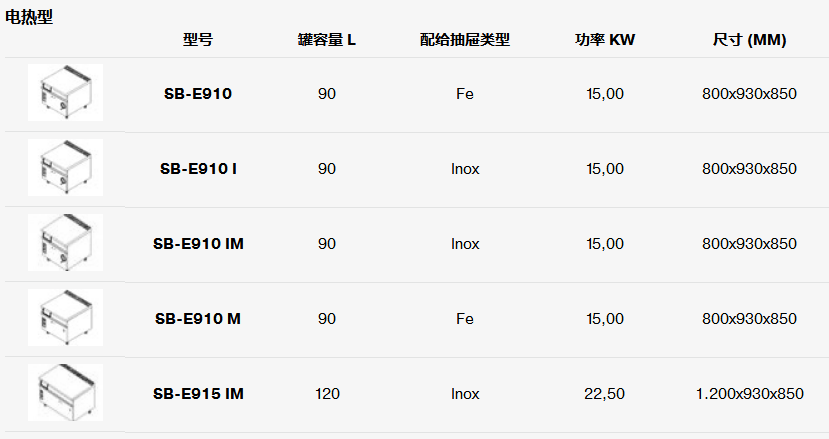Open the SB-E910 product thumbnail image
Image resolution: width=829 pixels, height=439 pixels.
(x=66, y=93)
